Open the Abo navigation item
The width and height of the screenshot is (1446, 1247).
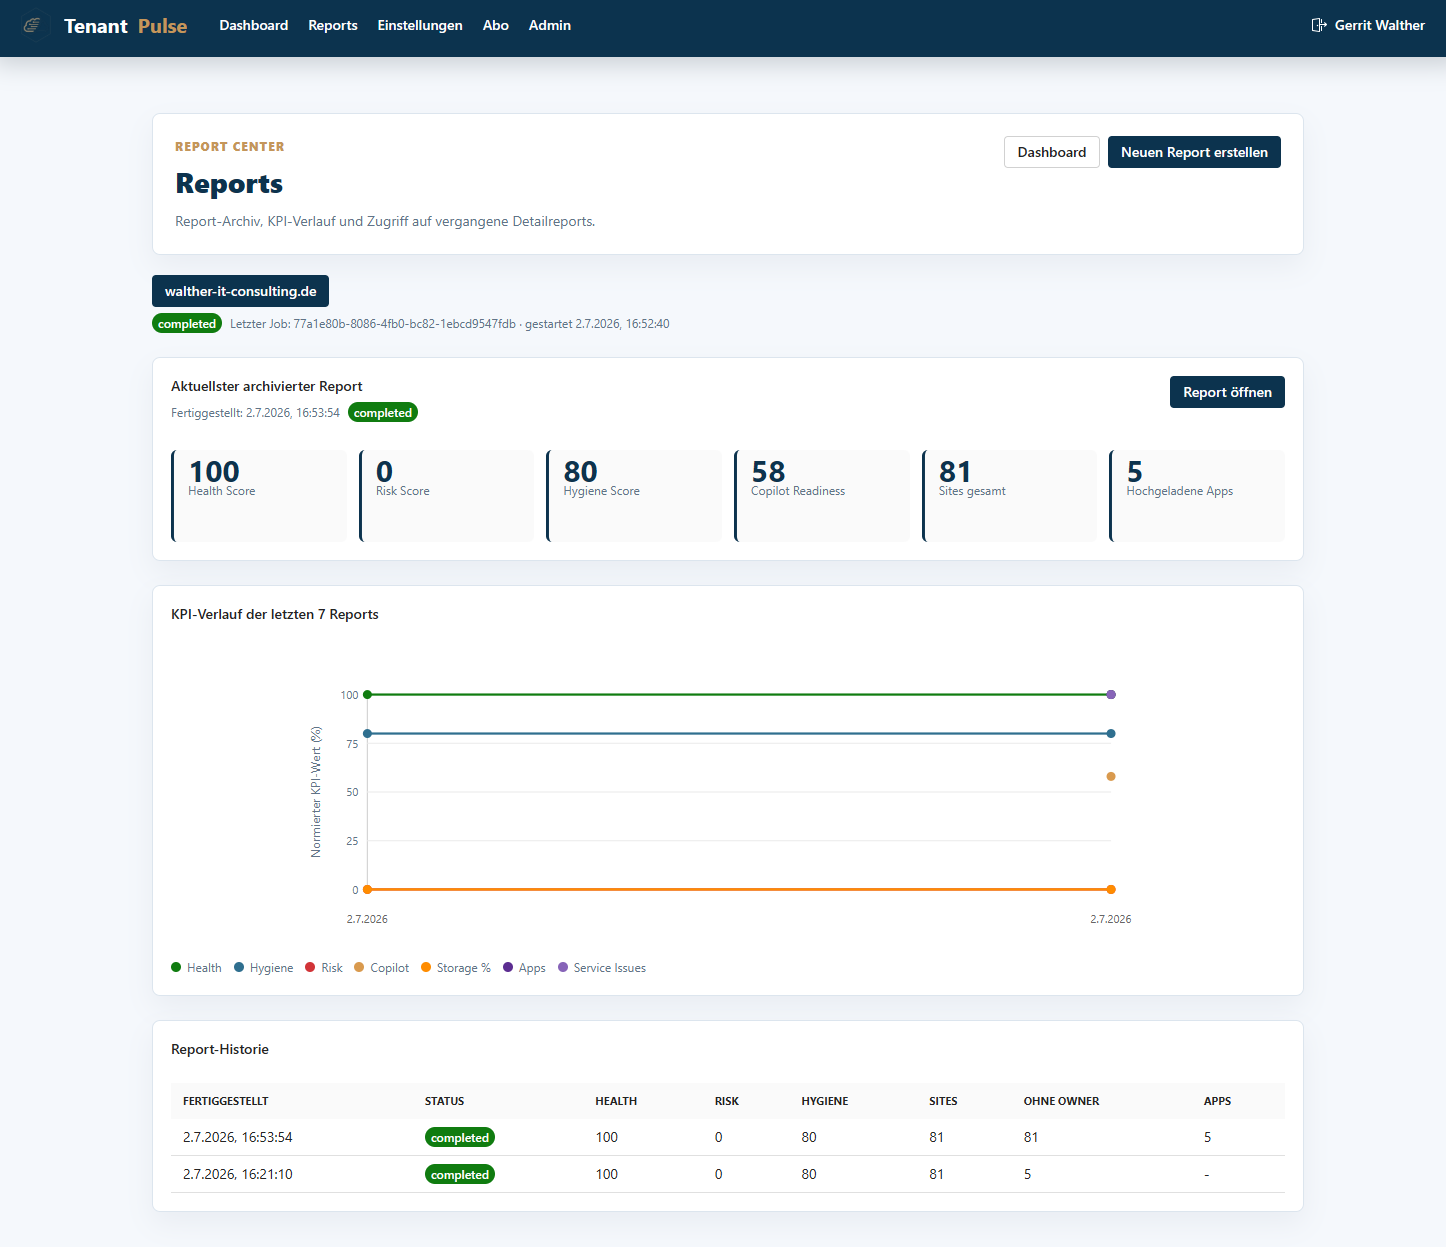[496, 25]
